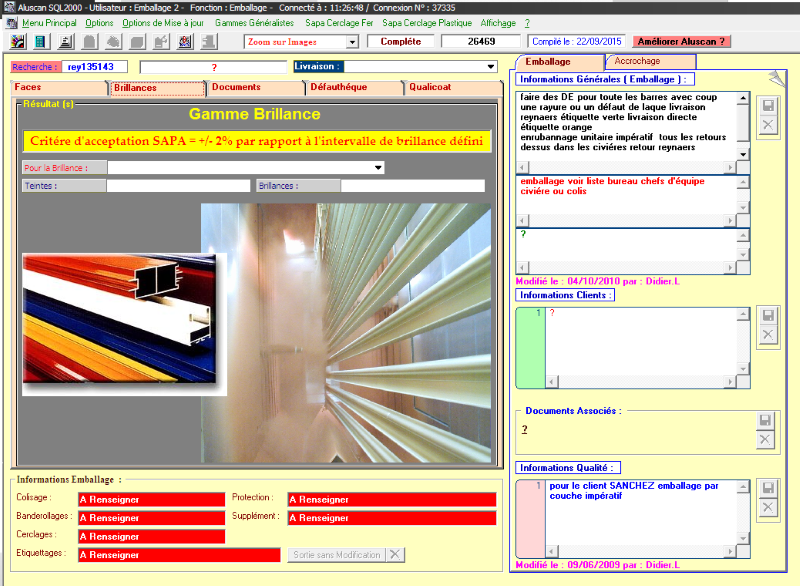800x586 pixels.
Task: Click the grey arch-shaped toolbar icon
Action: click(x=90, y=42)
